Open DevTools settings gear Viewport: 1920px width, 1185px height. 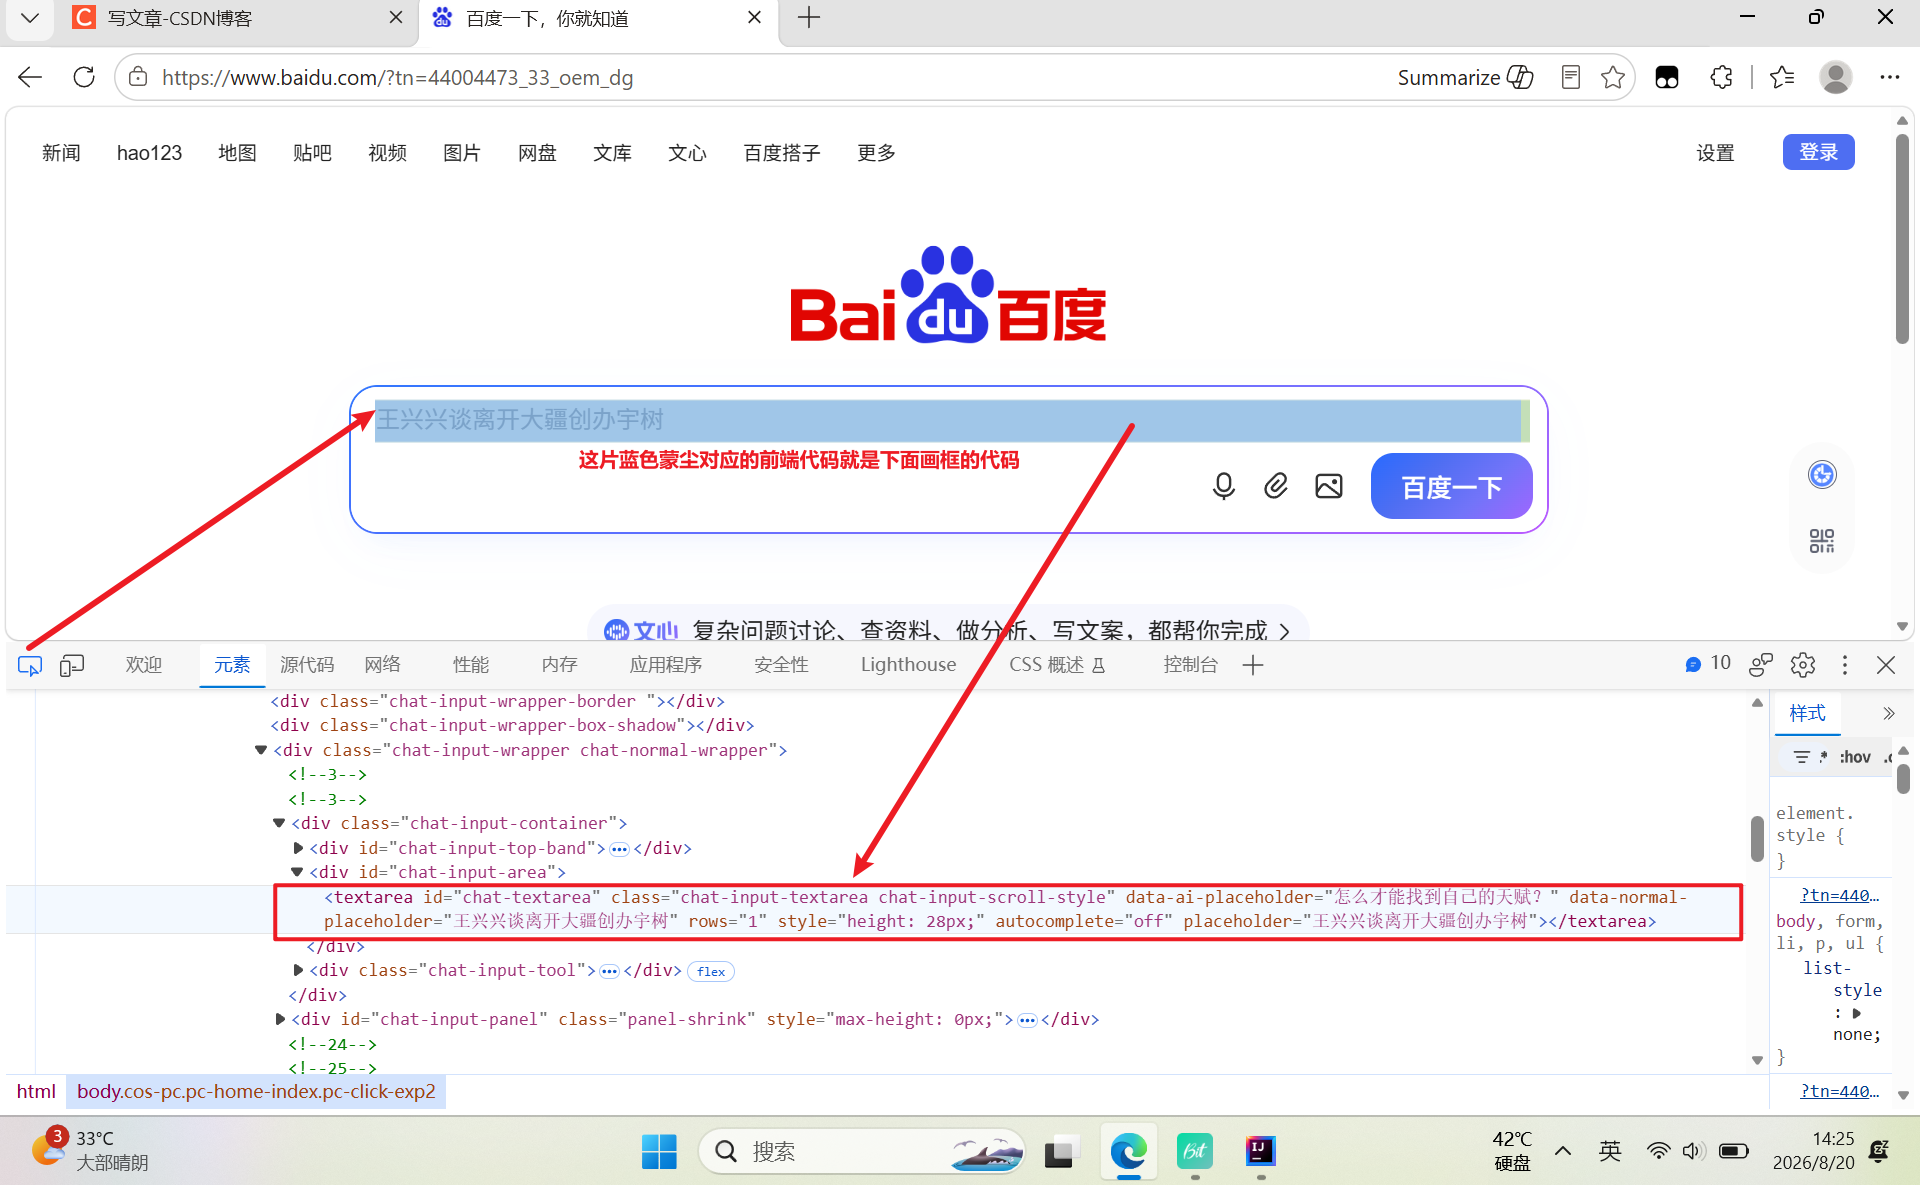(1803, 665)
